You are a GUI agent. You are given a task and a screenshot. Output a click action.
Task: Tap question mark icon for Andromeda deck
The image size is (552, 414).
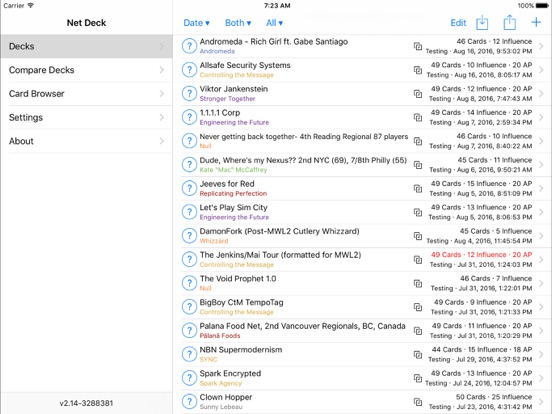pos(189,46)
